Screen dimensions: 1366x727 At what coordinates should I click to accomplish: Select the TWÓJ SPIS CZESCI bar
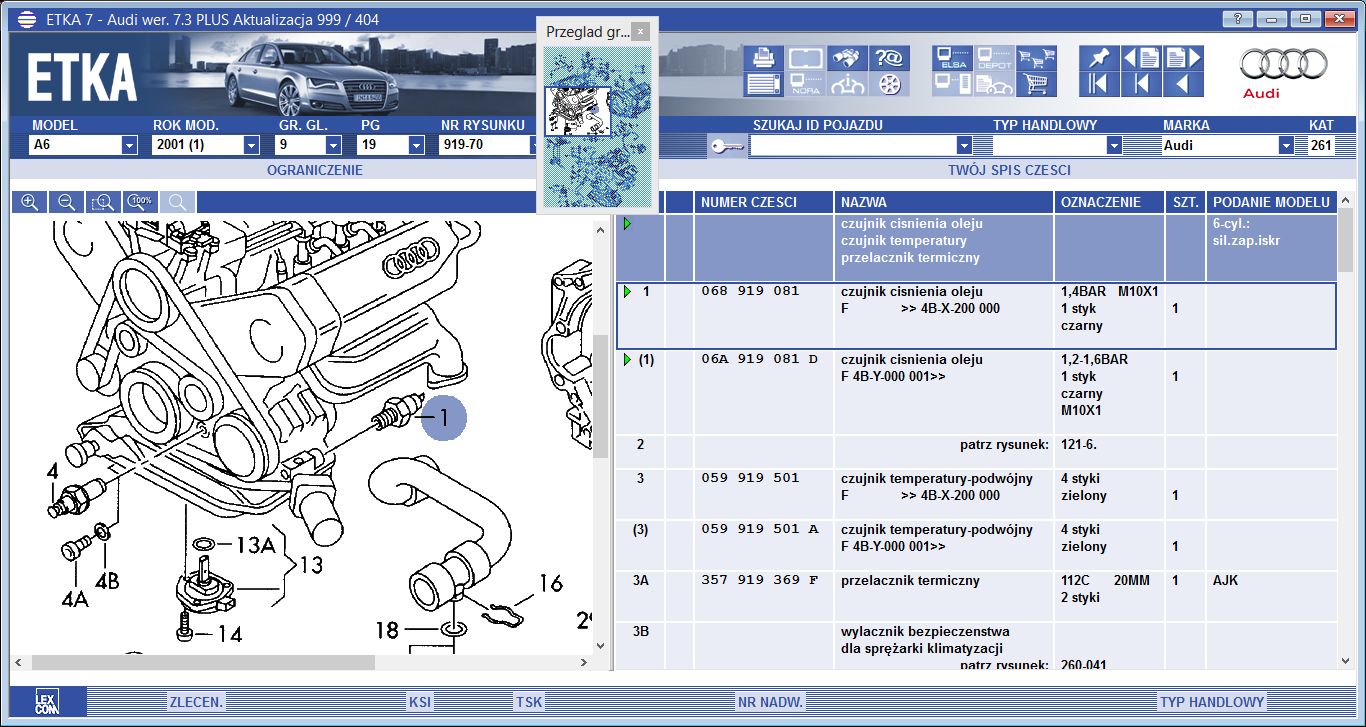(x=1009, y=170)
